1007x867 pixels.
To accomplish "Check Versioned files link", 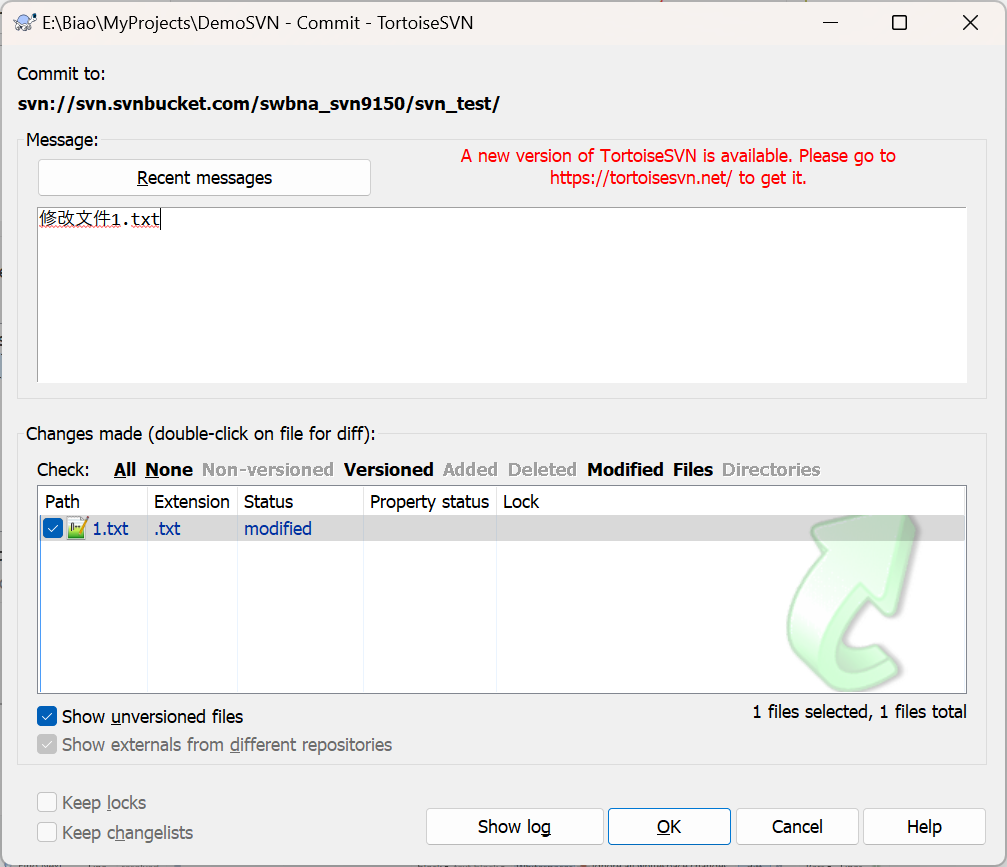I will tap(389, 469).
